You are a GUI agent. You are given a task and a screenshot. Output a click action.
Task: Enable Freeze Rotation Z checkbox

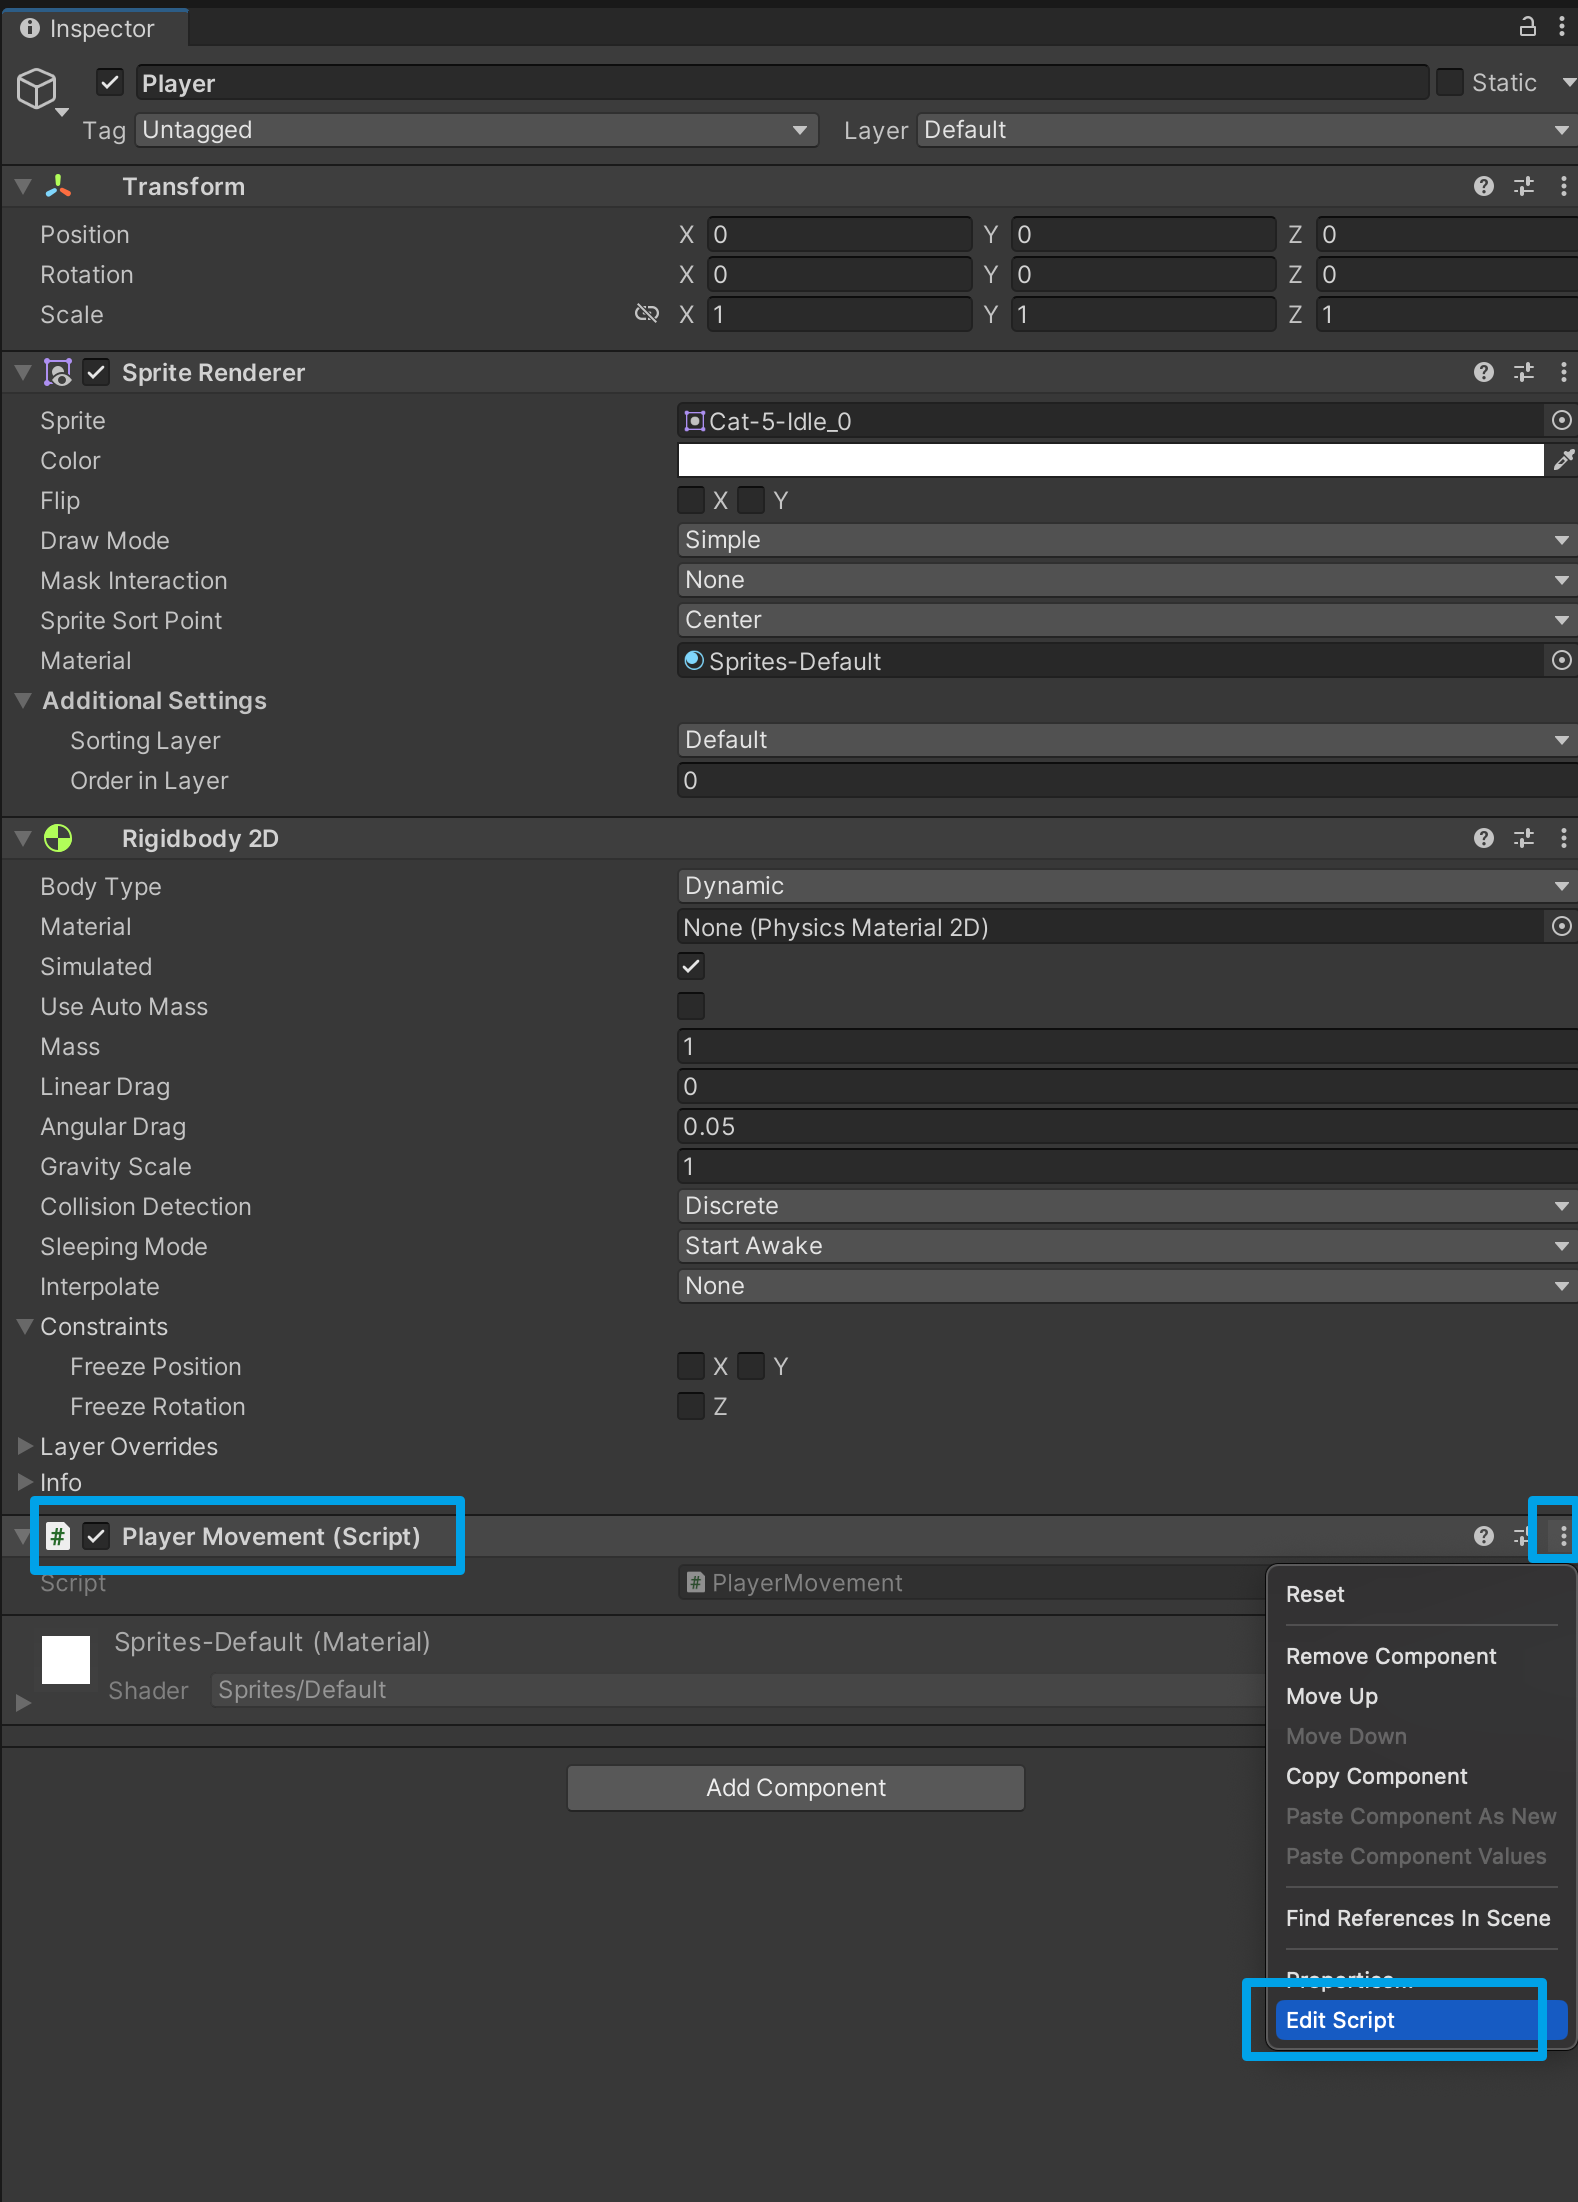click(691, 1406)
